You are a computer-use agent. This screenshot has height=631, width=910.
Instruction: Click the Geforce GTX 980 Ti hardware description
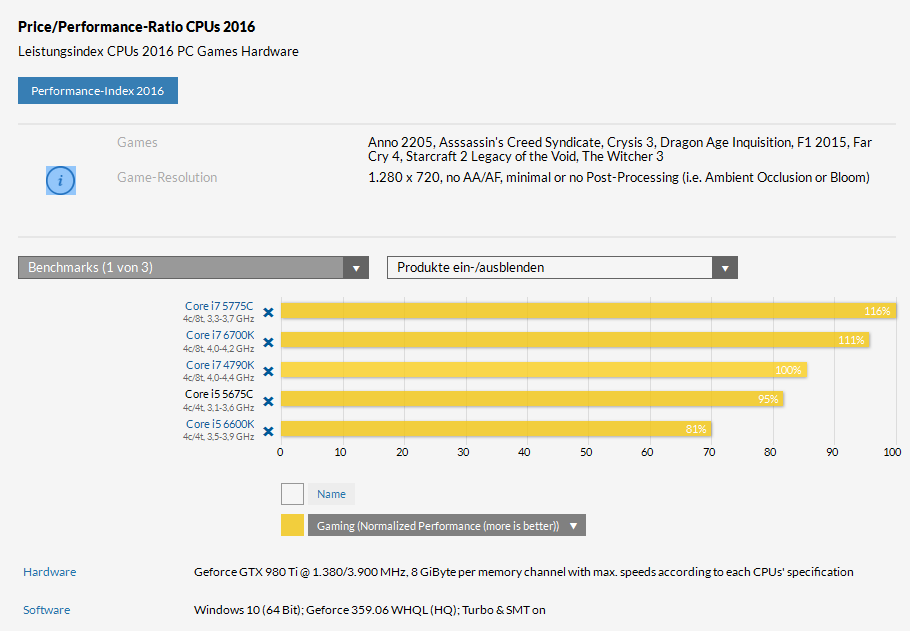point(523,572)
